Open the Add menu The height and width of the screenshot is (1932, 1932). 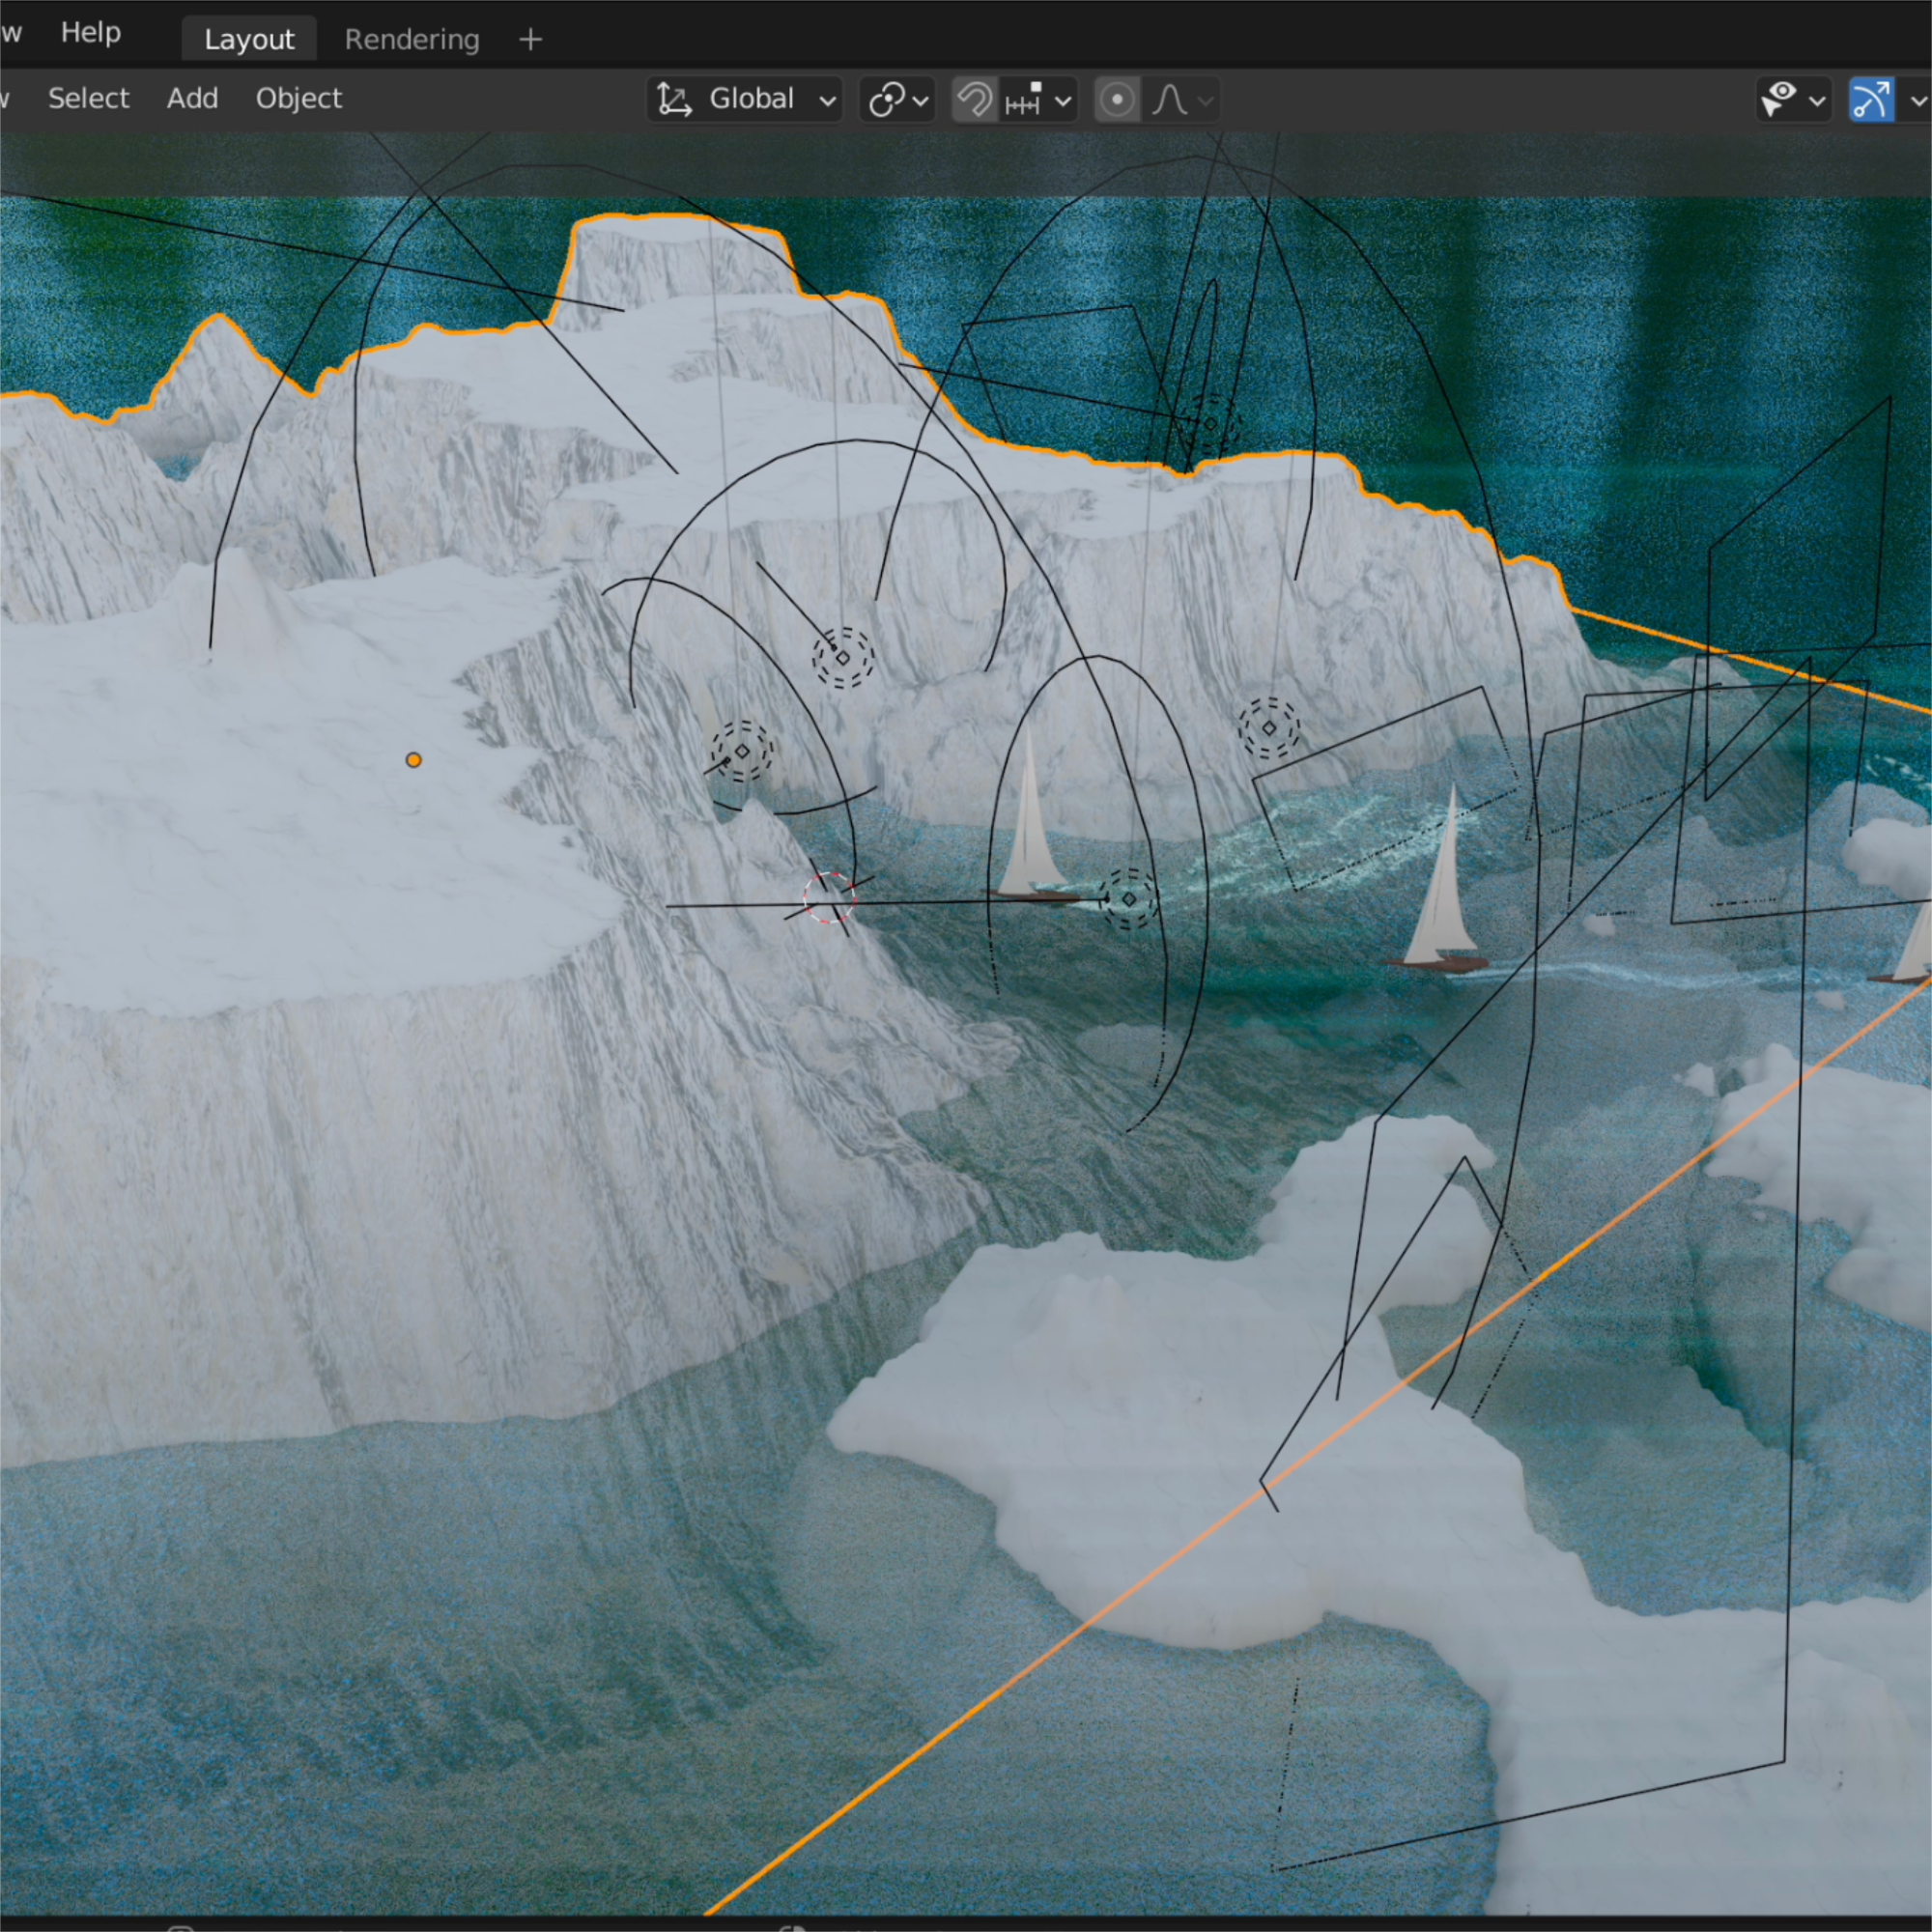192,98
